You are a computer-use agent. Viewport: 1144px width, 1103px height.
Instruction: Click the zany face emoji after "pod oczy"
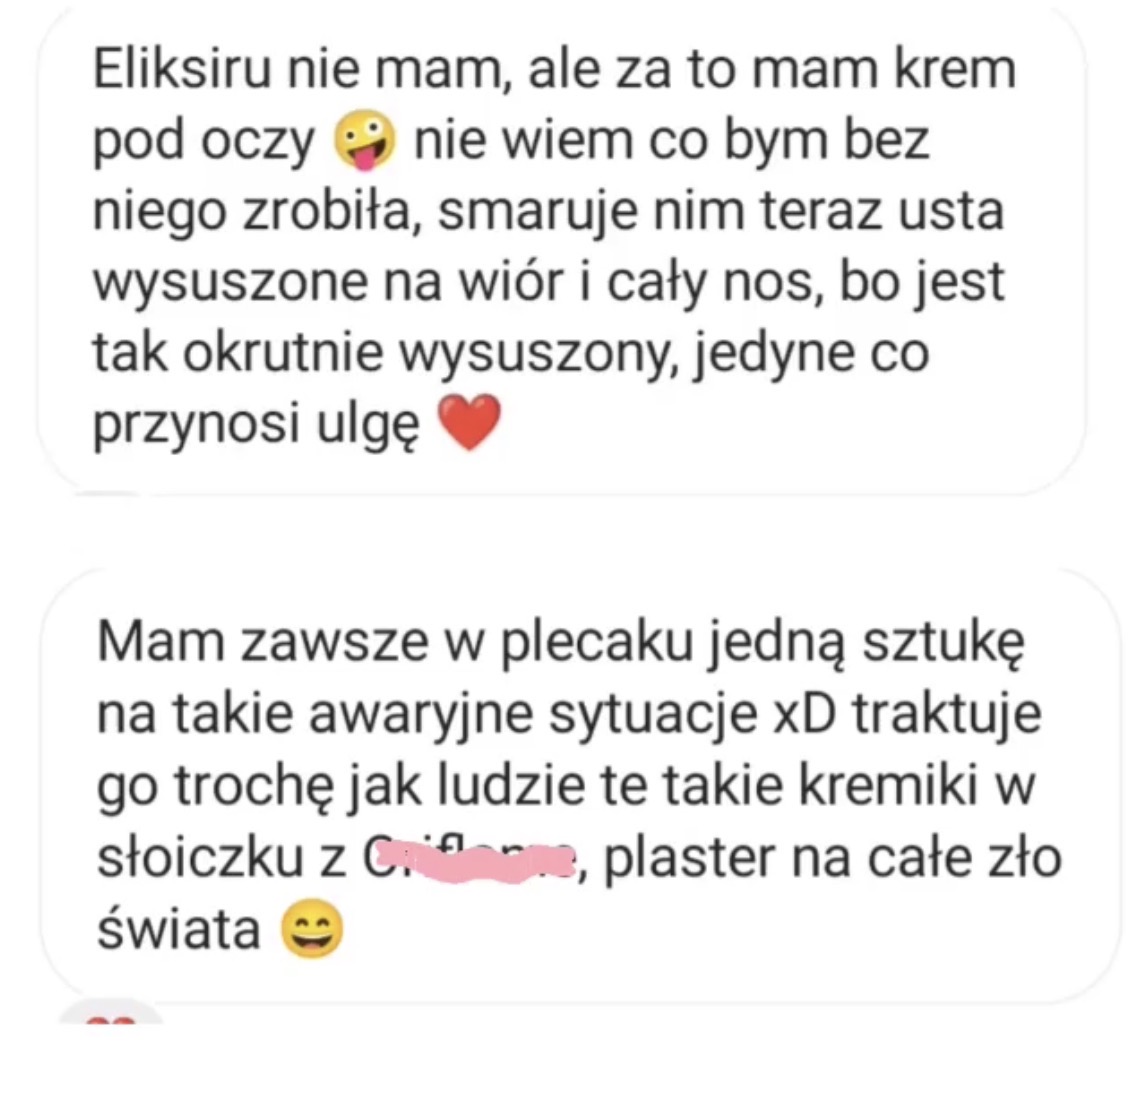(366, 140)
